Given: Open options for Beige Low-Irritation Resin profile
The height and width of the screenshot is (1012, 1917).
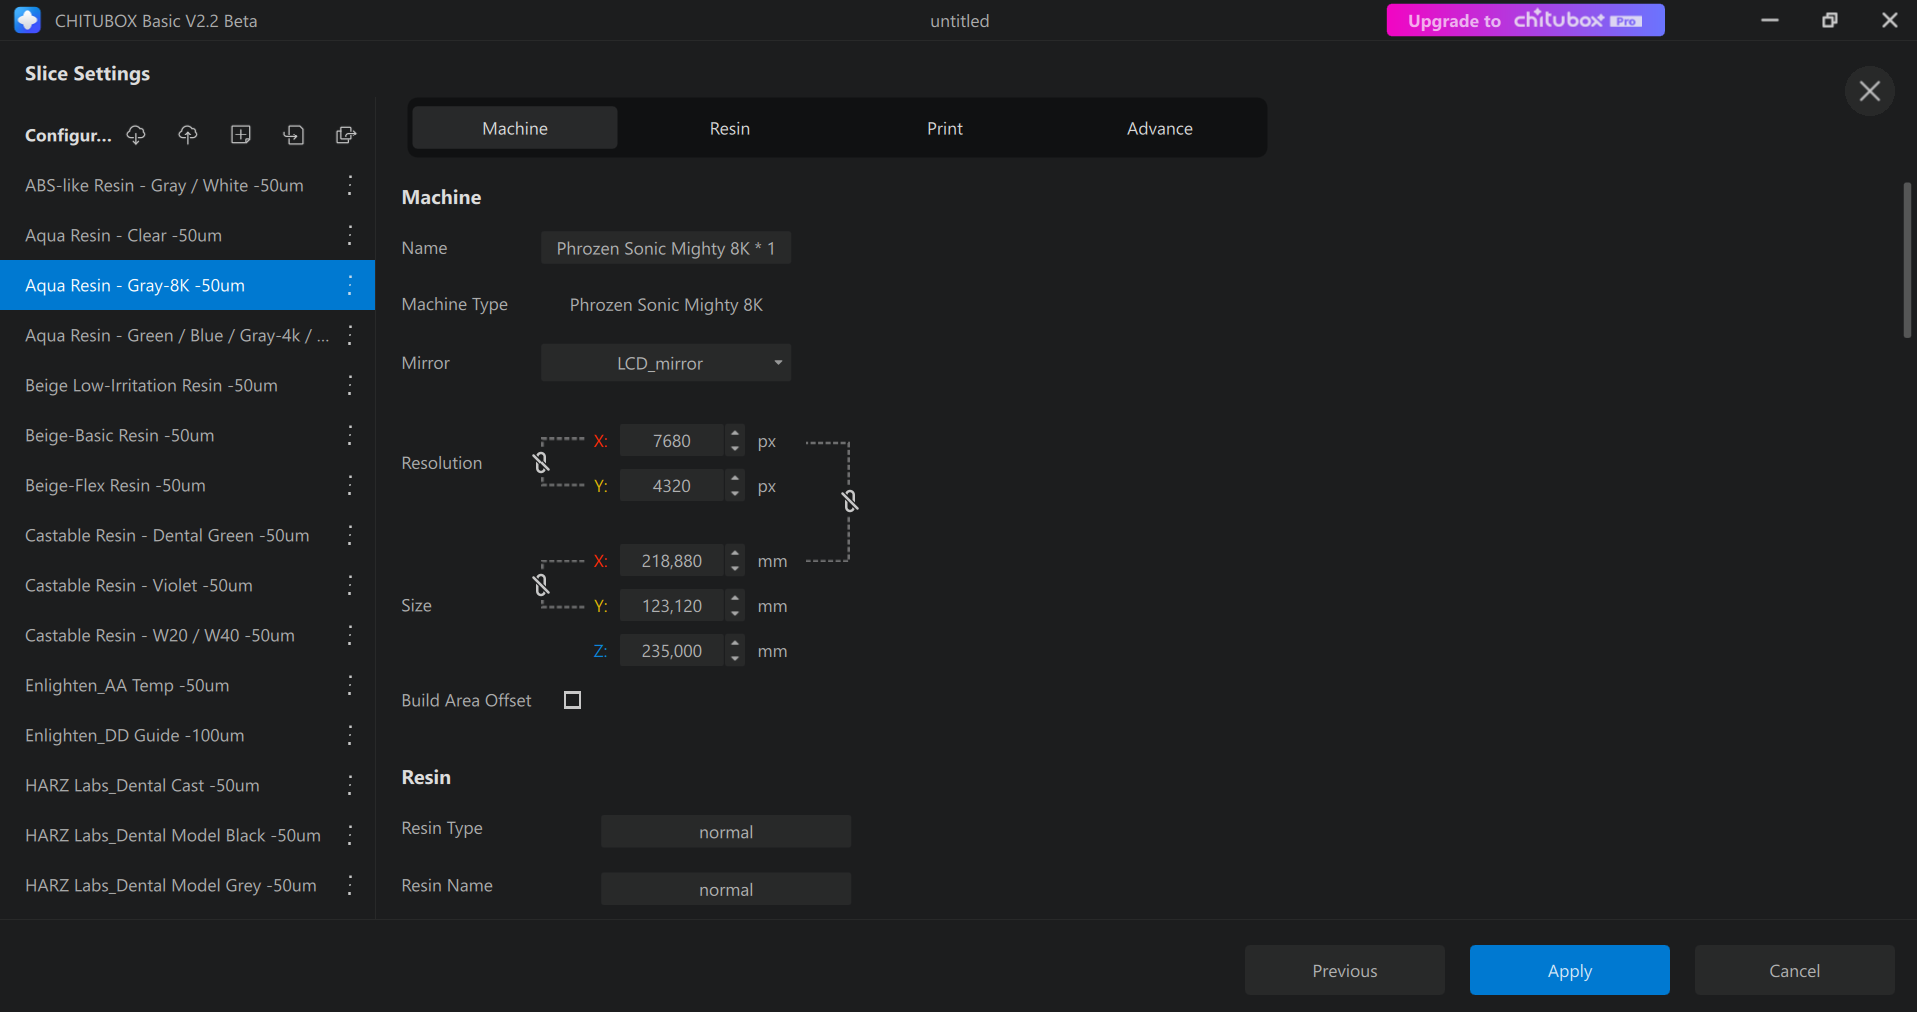Looking at the screenshot, I should click(x=350, y=385).
